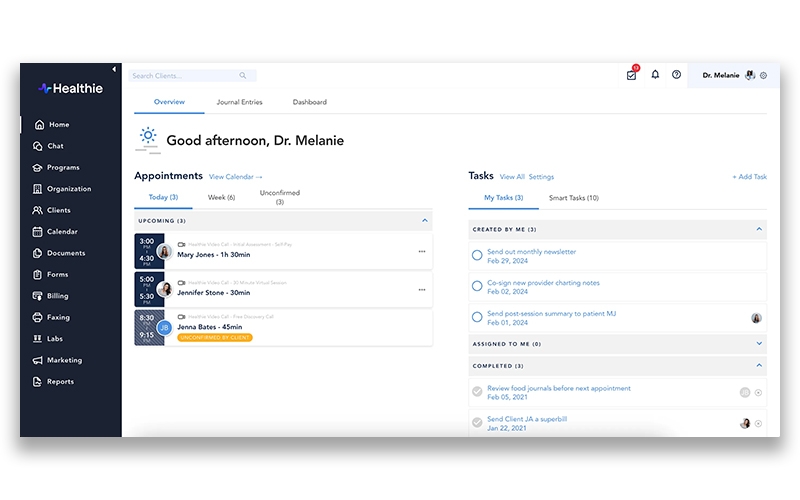Viewport: 800px width, 500px height.
Task: Click the notifications bell icon
Action: [x=655, y=75]
